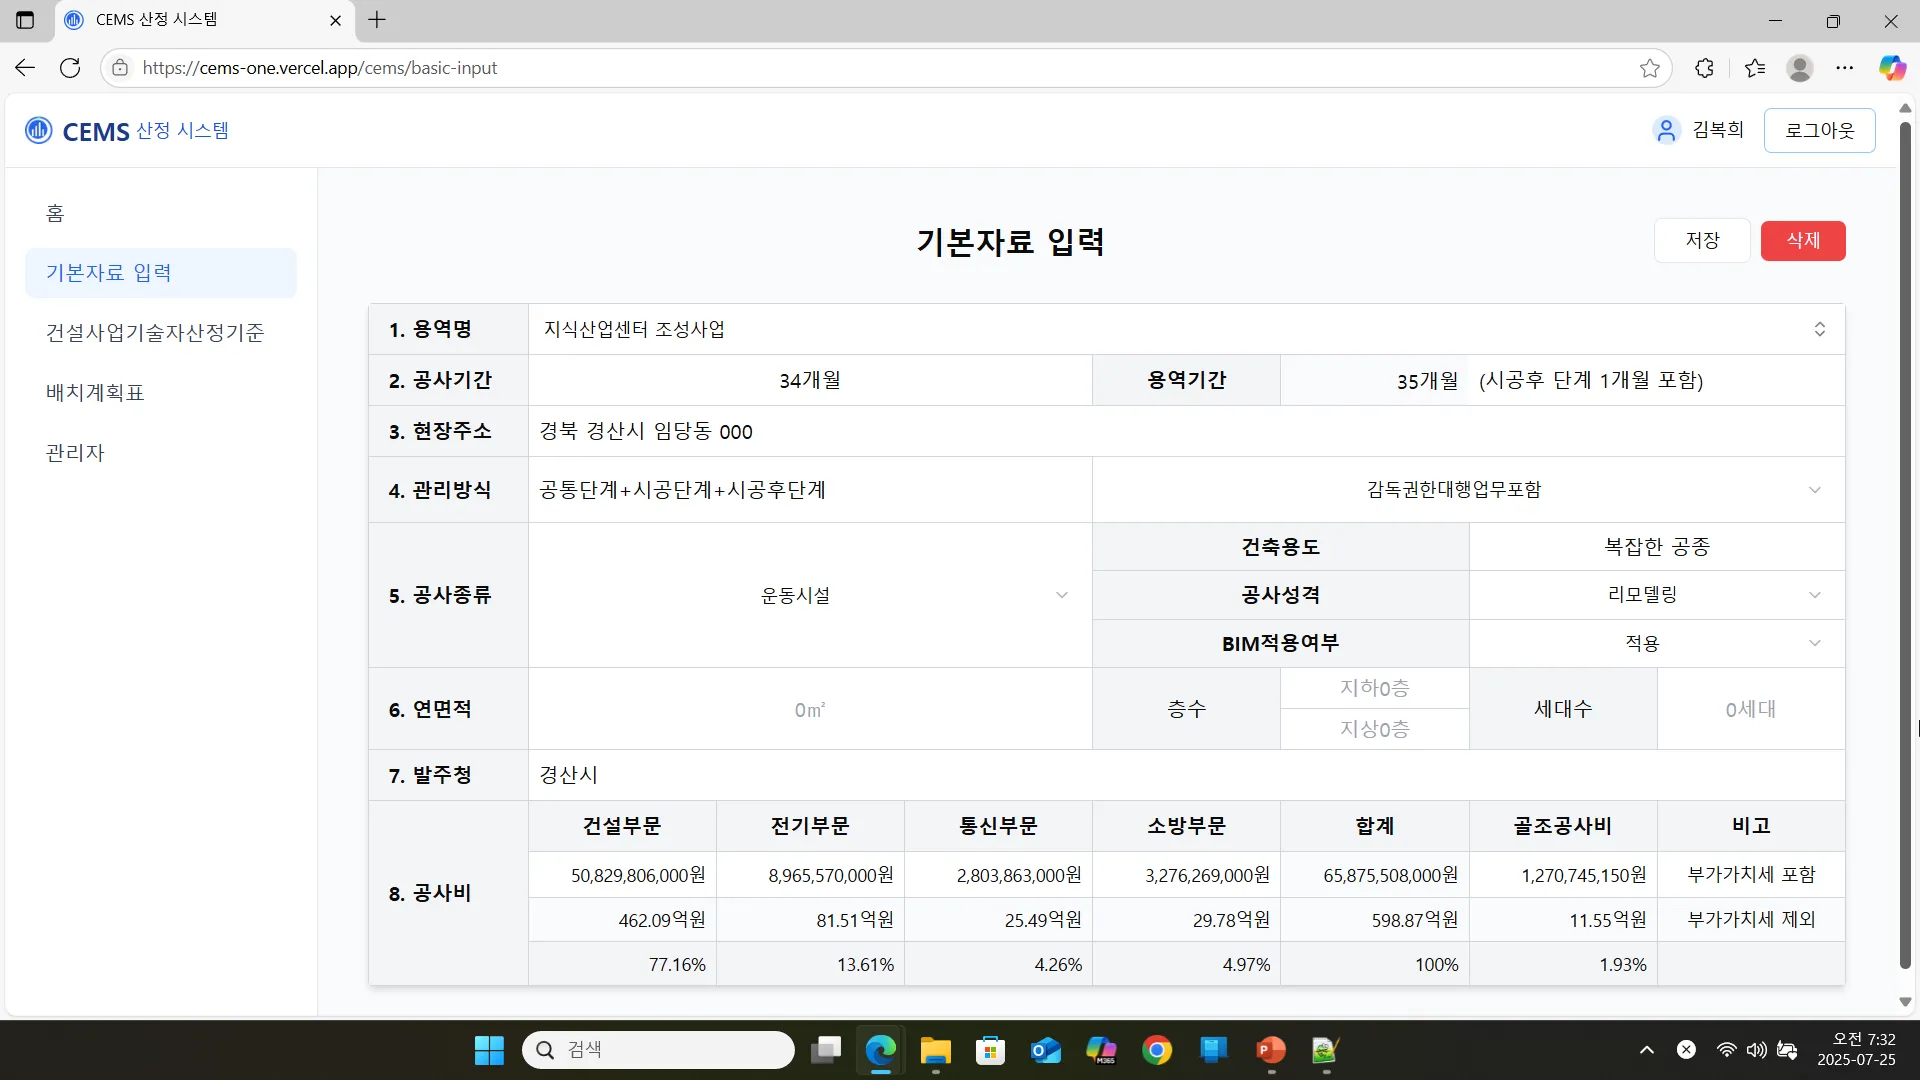Click the 발주청 경산시 field
1920x1080 pixels.
[1186, 775]
